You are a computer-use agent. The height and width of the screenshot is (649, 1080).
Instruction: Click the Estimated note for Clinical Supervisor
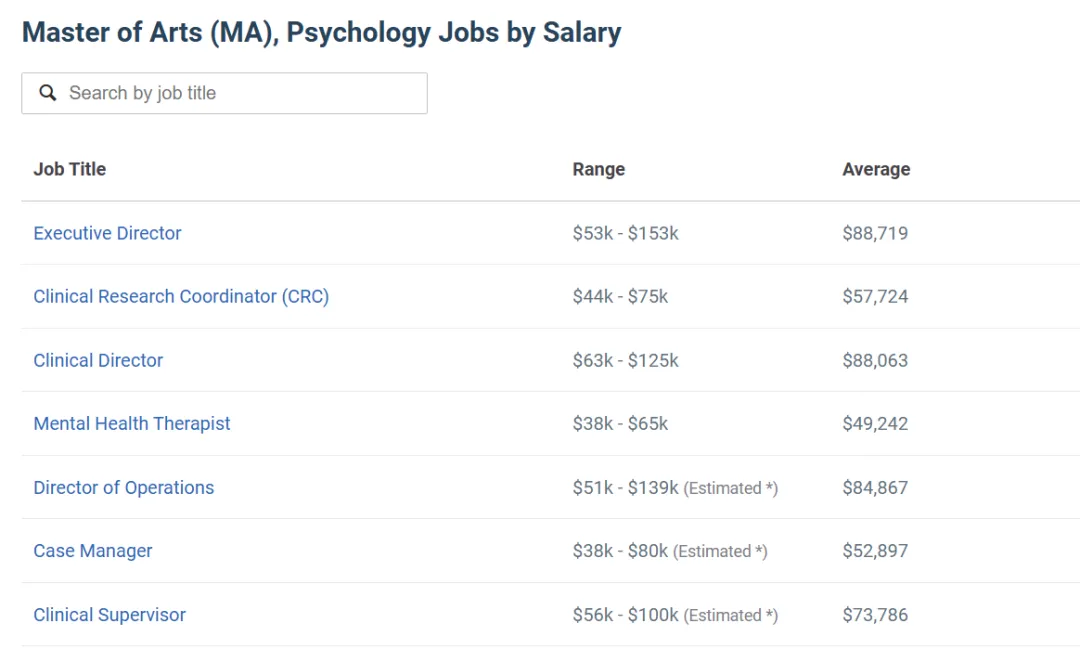pyautogui.click(x=731, y=615)
